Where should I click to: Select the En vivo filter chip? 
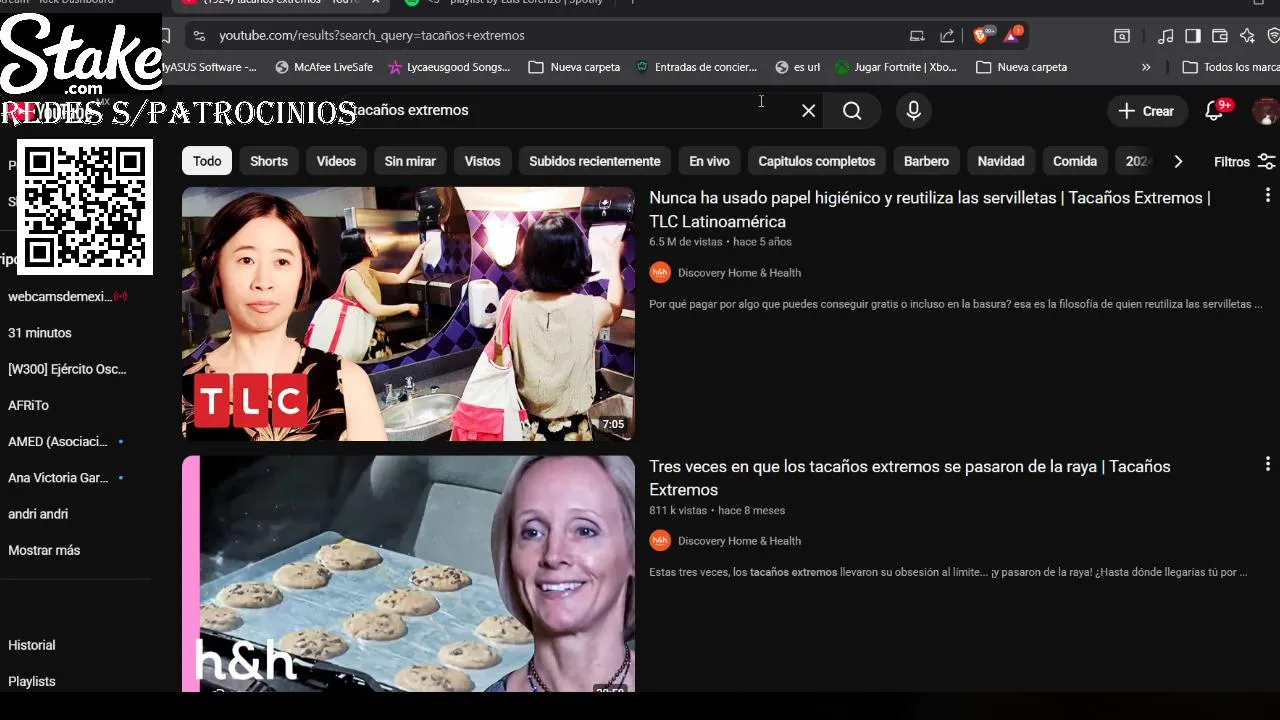point(709,161)
